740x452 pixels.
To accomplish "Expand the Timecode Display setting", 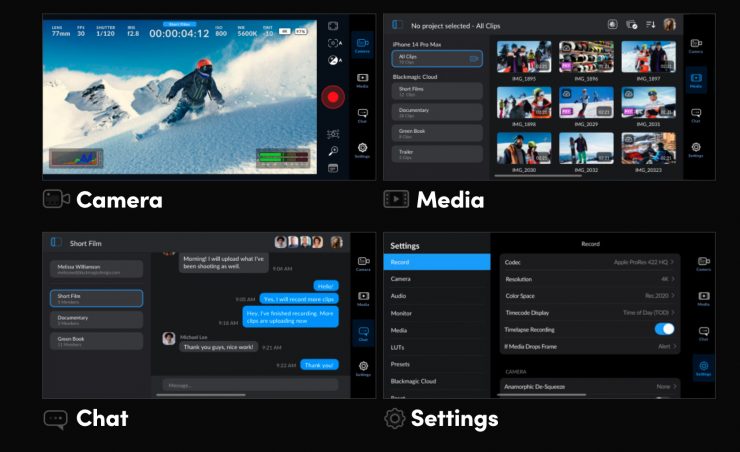I will [591, 312].
